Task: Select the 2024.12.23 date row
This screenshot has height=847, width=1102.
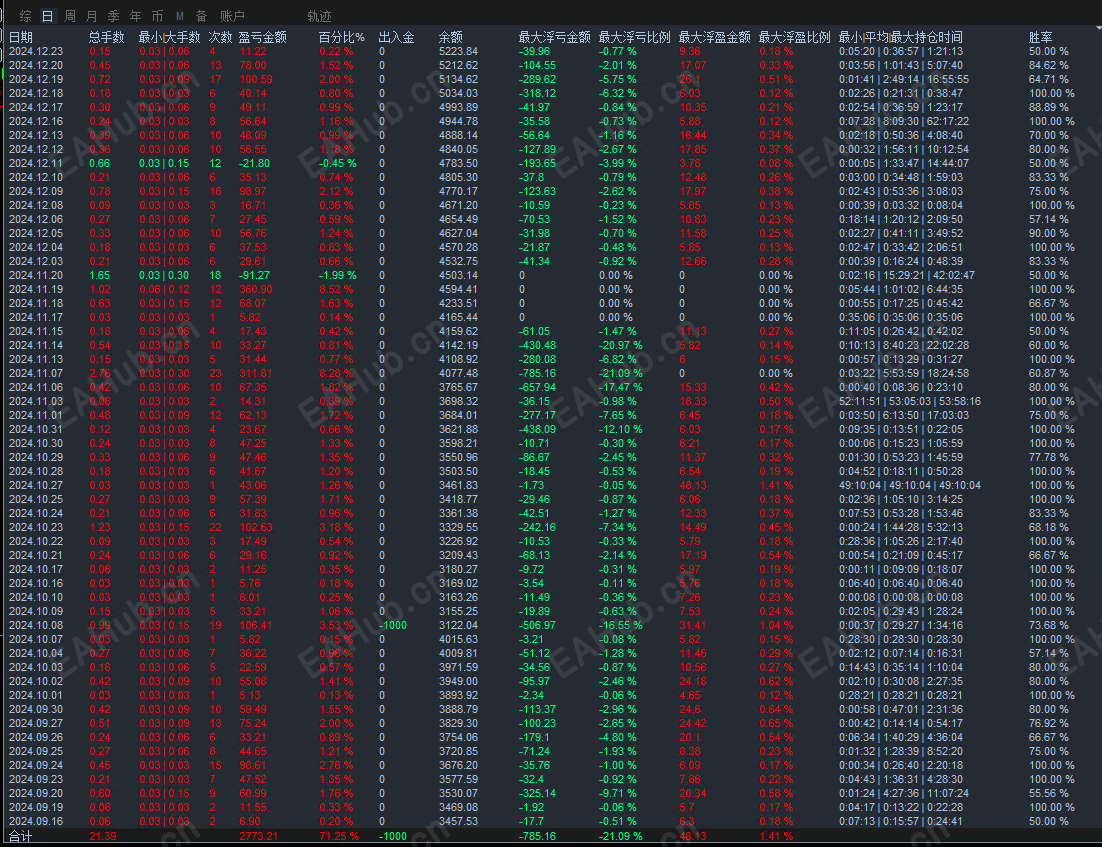Action: point(36,51)
